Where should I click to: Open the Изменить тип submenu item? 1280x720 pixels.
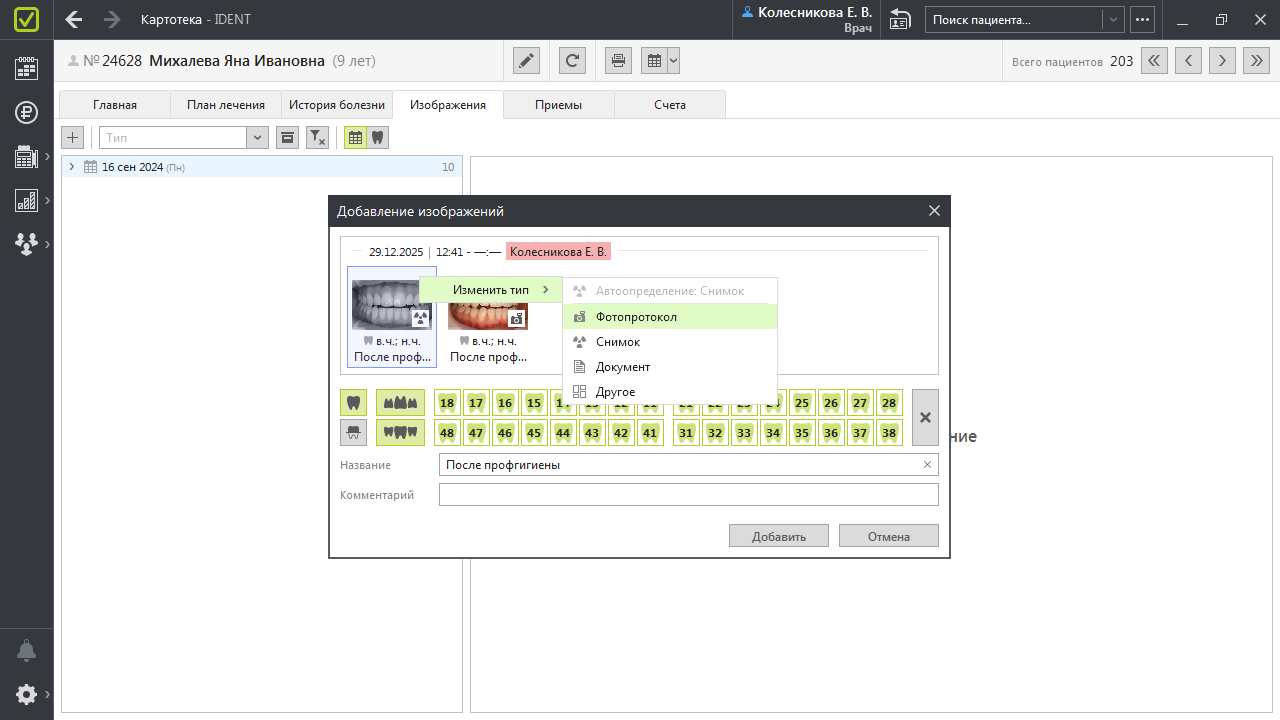point(490,290)
